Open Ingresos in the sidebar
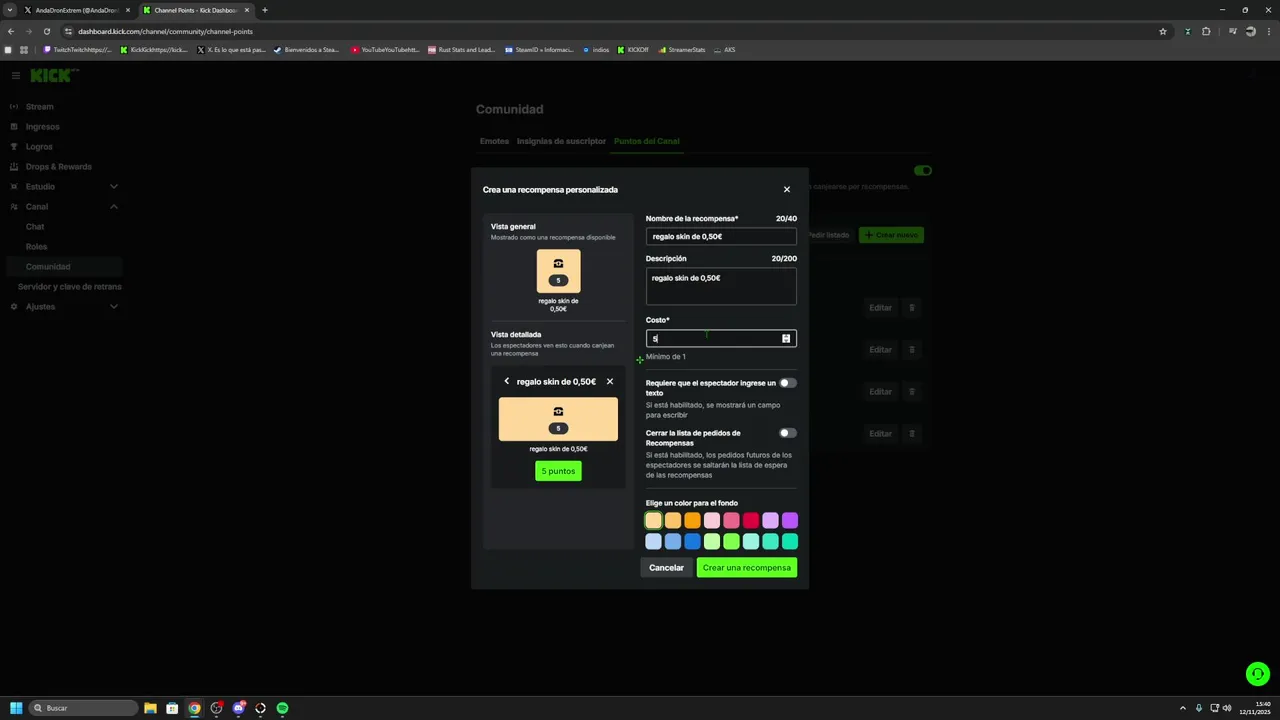This screenshot has width=1280, height=720. tap(43, 127)
